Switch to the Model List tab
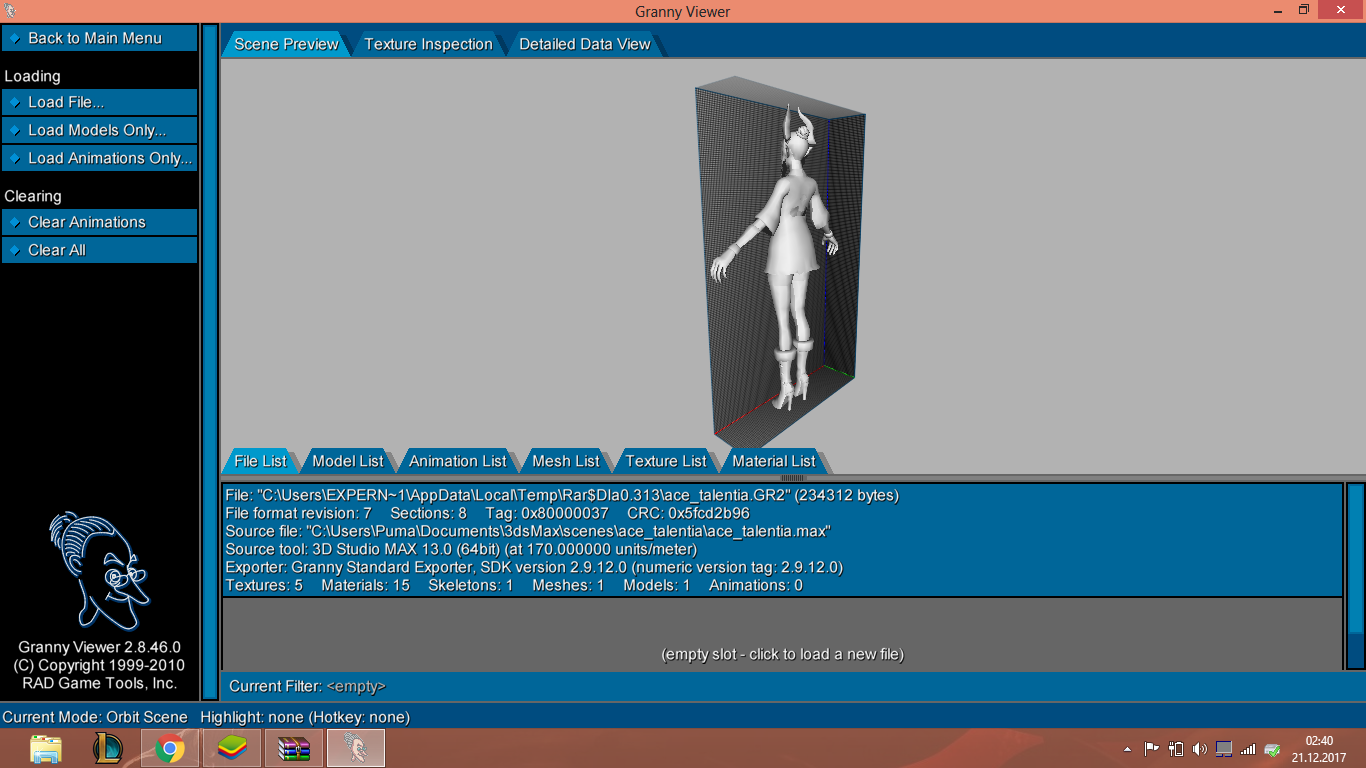 [348, 461]
